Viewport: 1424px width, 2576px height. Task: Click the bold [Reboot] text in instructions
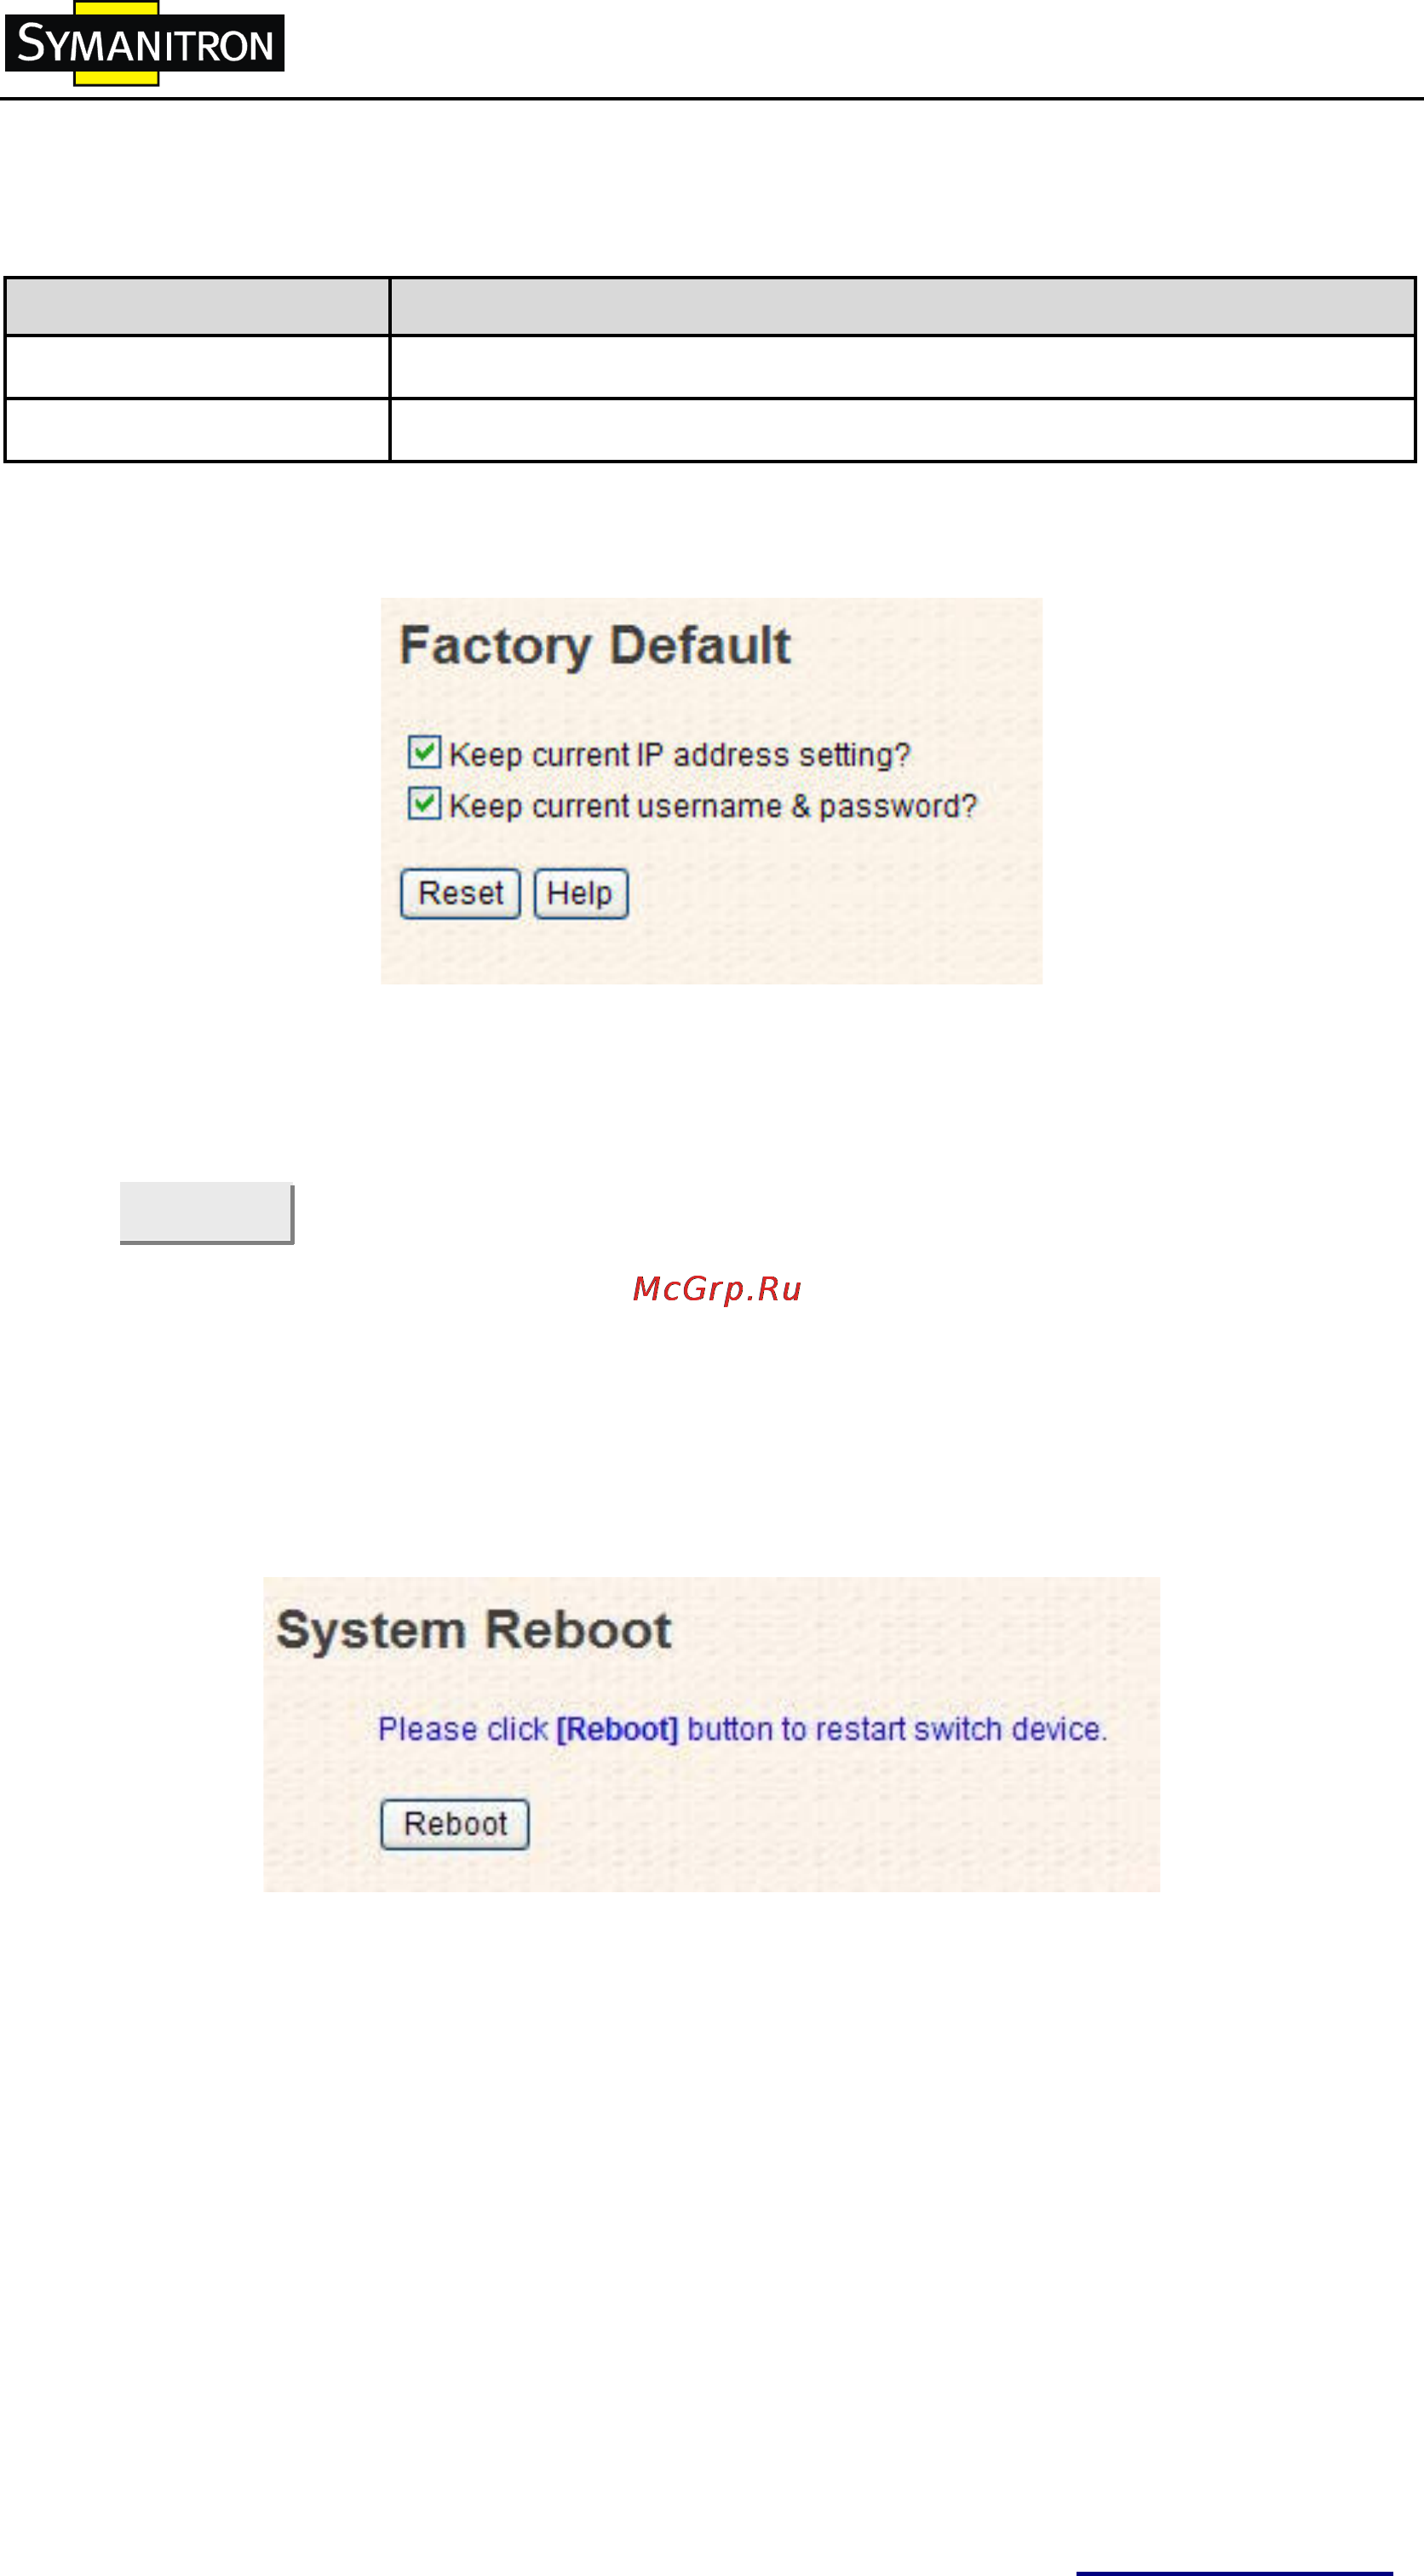tap(617, 1729)
